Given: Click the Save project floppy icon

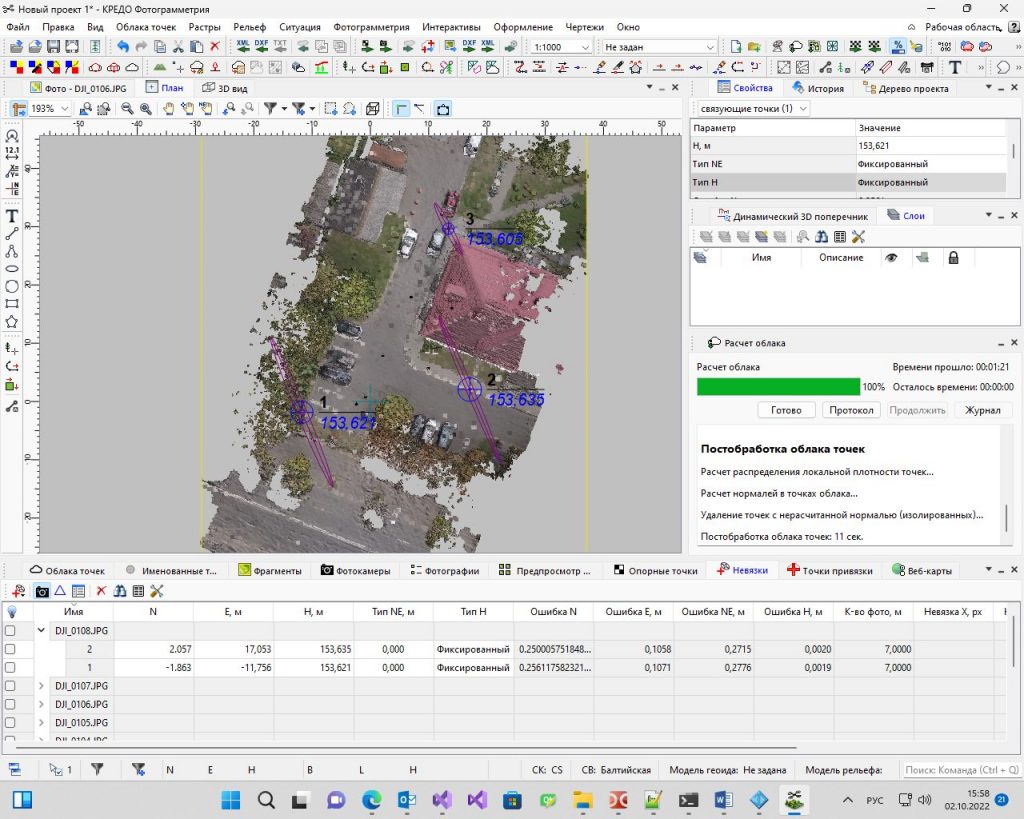Looking at the screenshot, I should coord(54,46).
